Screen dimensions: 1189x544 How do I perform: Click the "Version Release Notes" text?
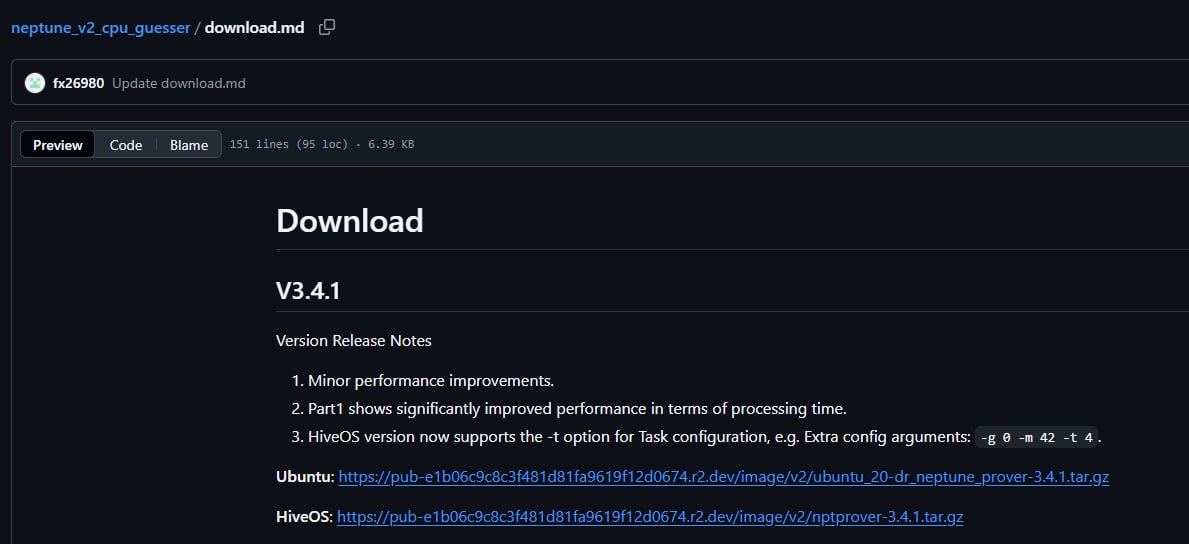(x=354, y=341)
